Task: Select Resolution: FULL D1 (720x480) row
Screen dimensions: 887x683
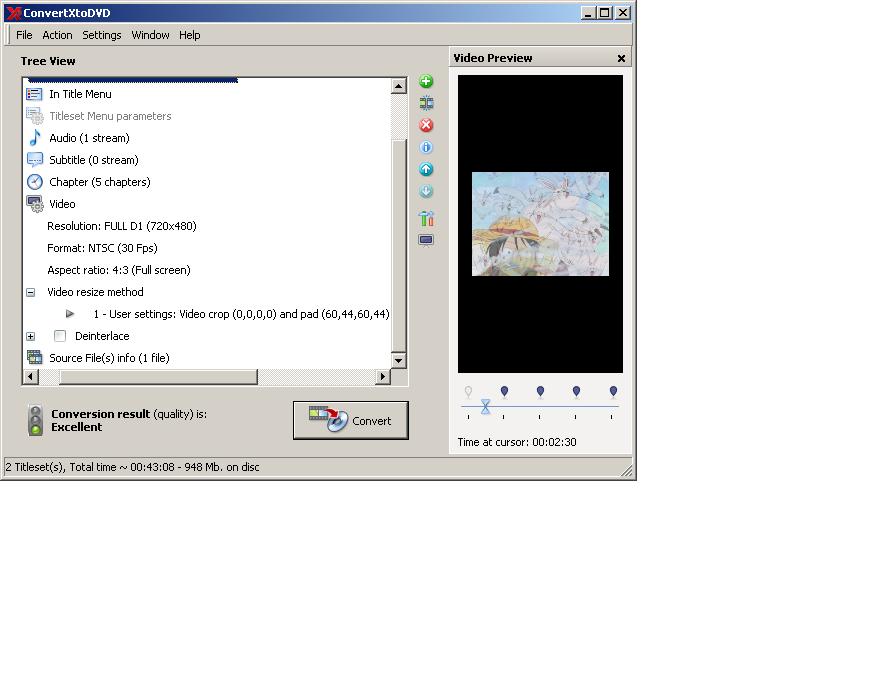Action: pyautogui.click(x=122, y=226)
